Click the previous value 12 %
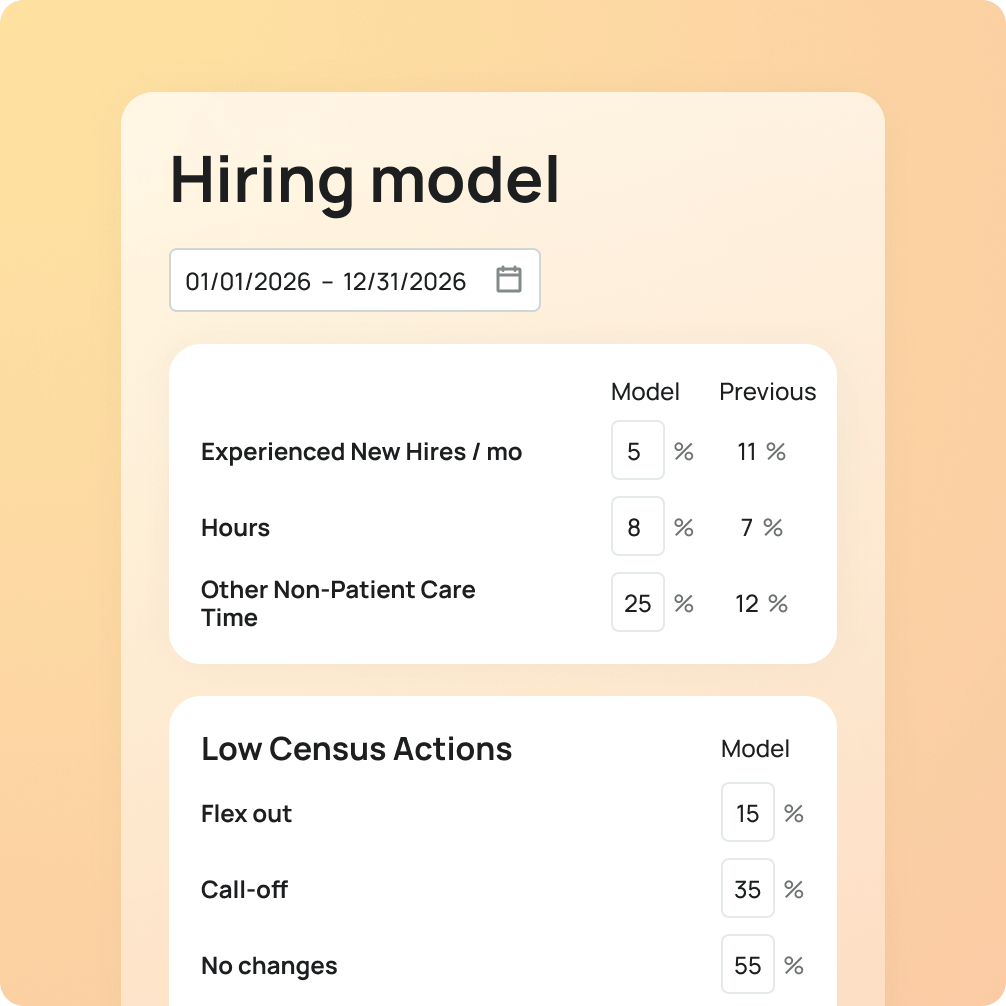This screenshot has width=1006, height=1006. point(762,603)
